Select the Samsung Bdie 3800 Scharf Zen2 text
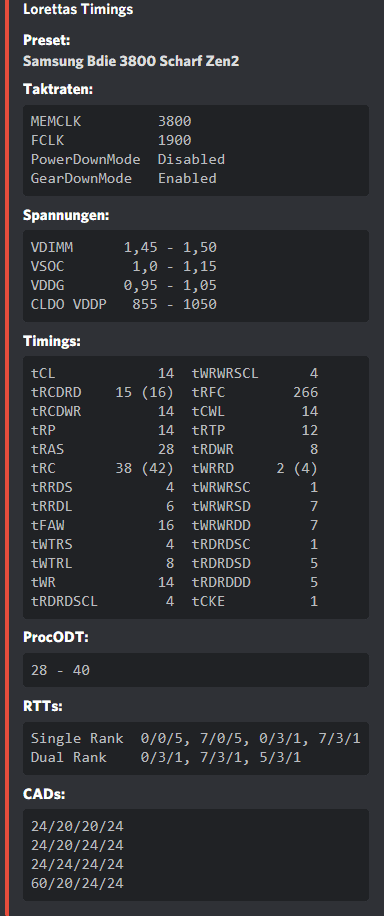 (x=131, y=61)
